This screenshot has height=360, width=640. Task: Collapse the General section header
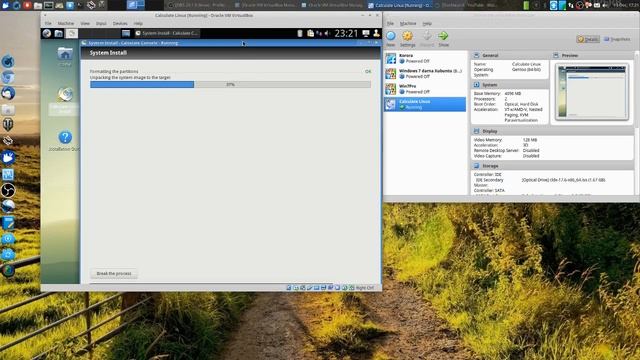(509, 56)
